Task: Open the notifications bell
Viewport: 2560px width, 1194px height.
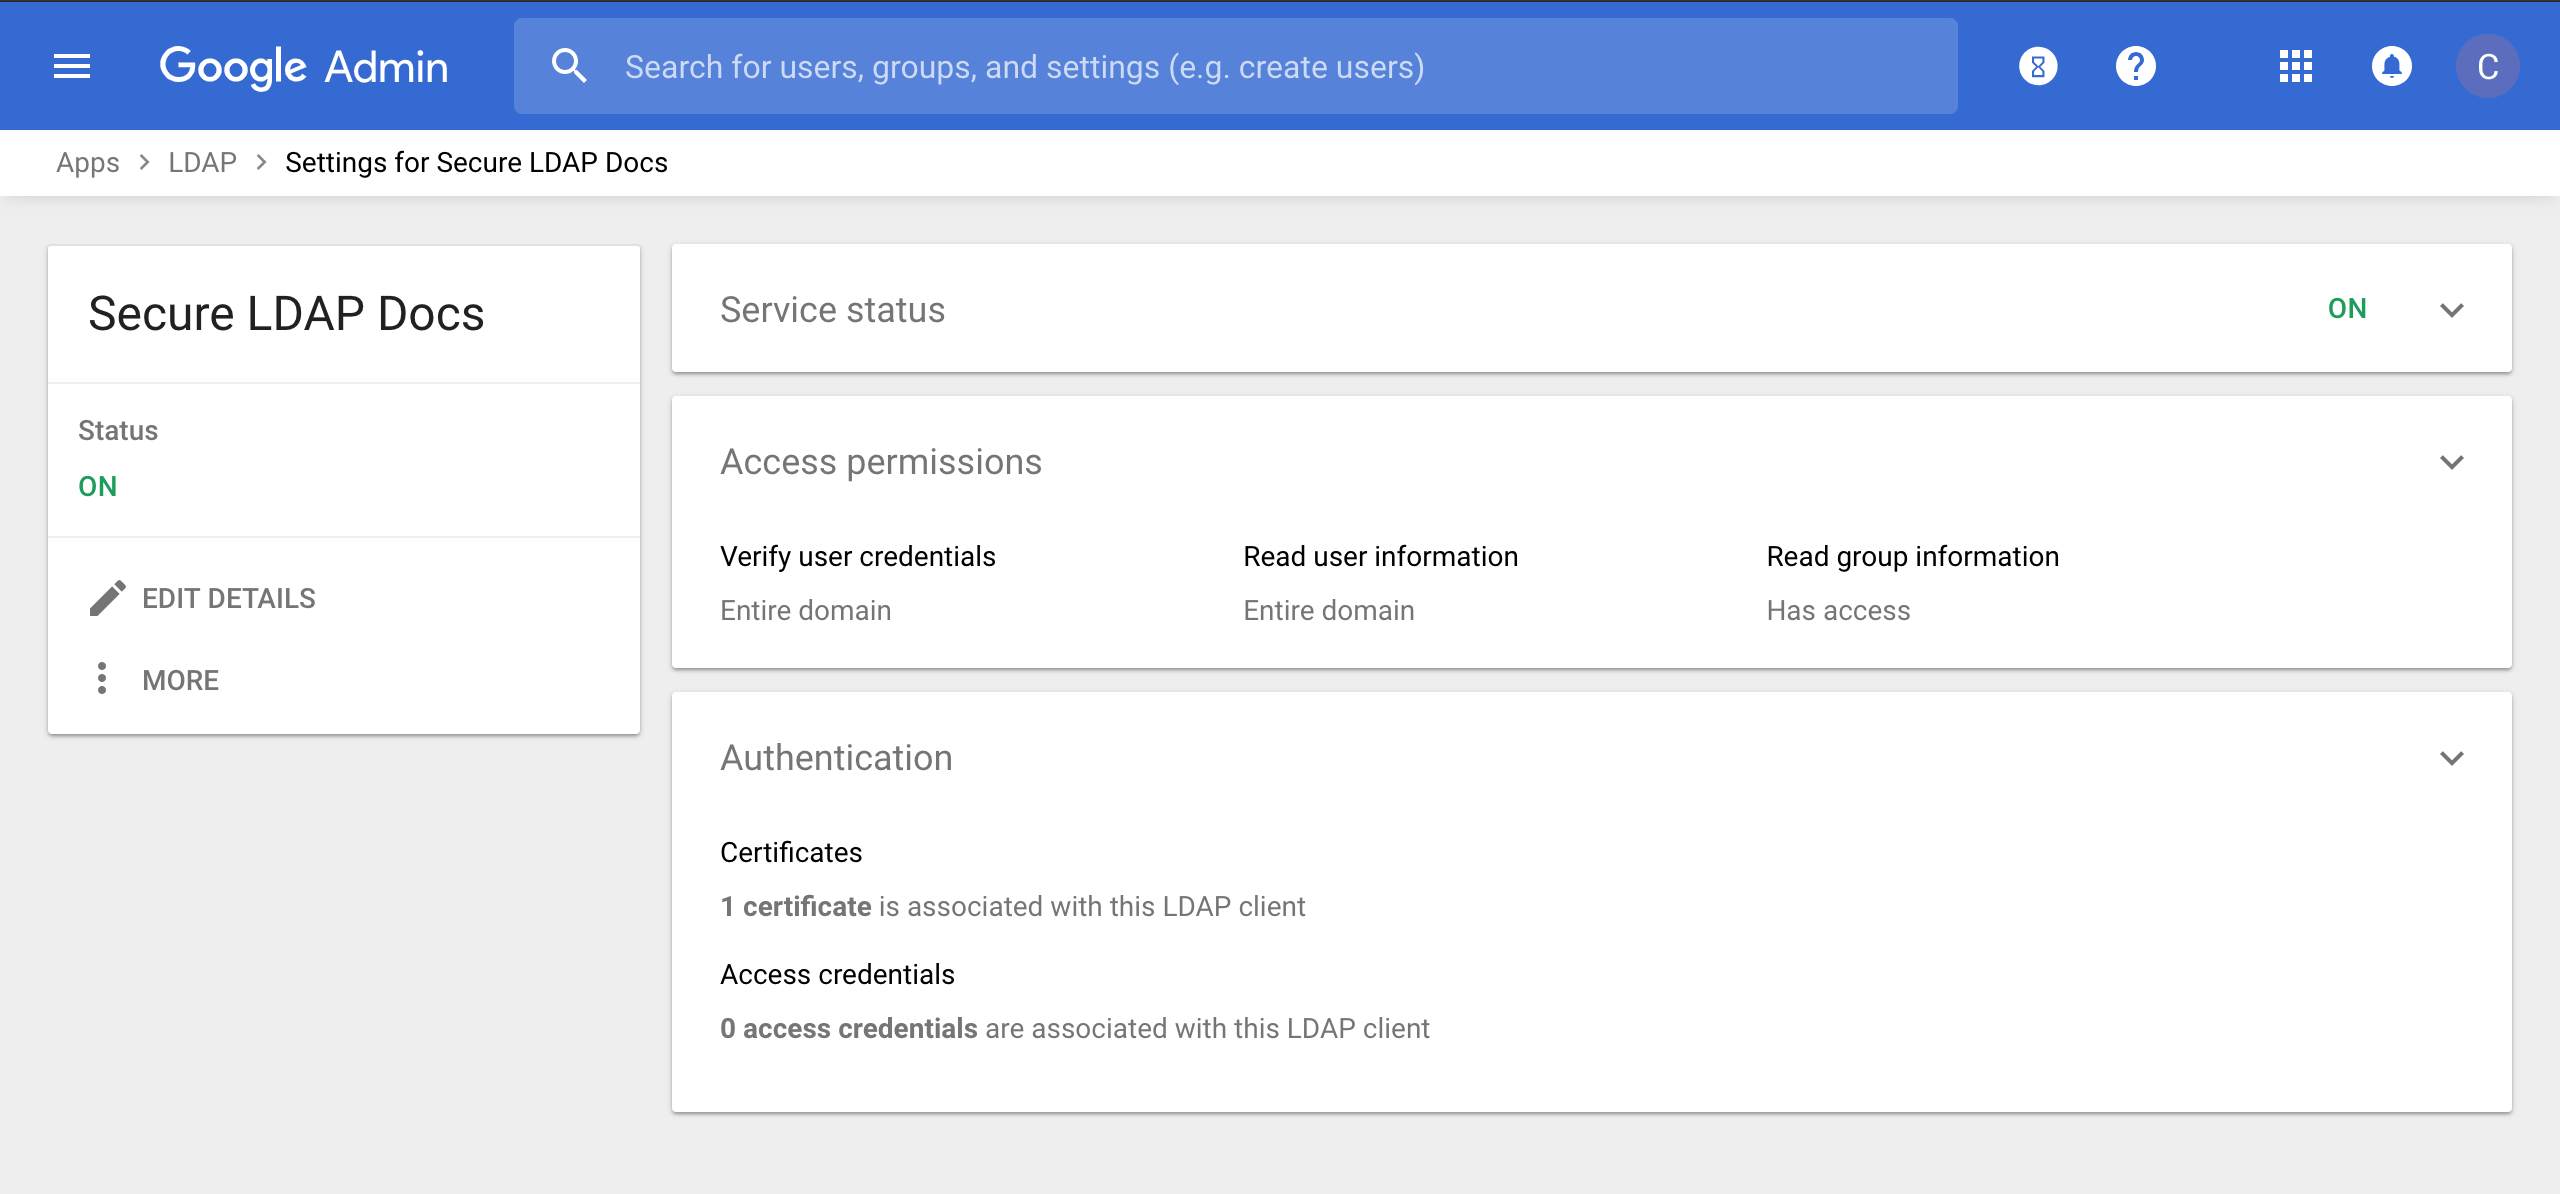Action: [x=2391, y=67]
